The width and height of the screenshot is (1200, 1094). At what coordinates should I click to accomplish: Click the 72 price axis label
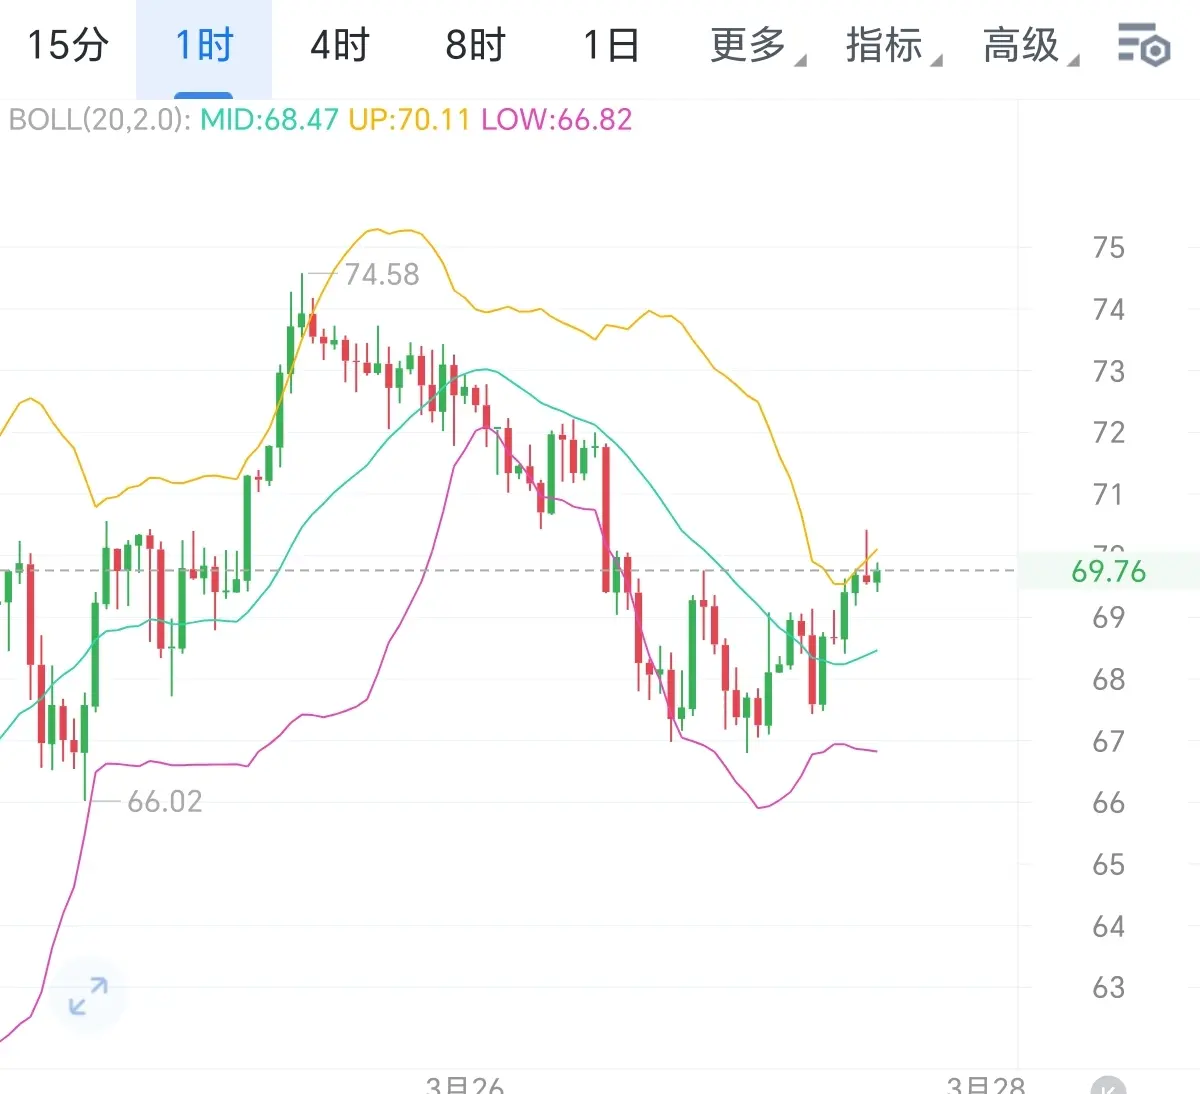[1108, 433]
